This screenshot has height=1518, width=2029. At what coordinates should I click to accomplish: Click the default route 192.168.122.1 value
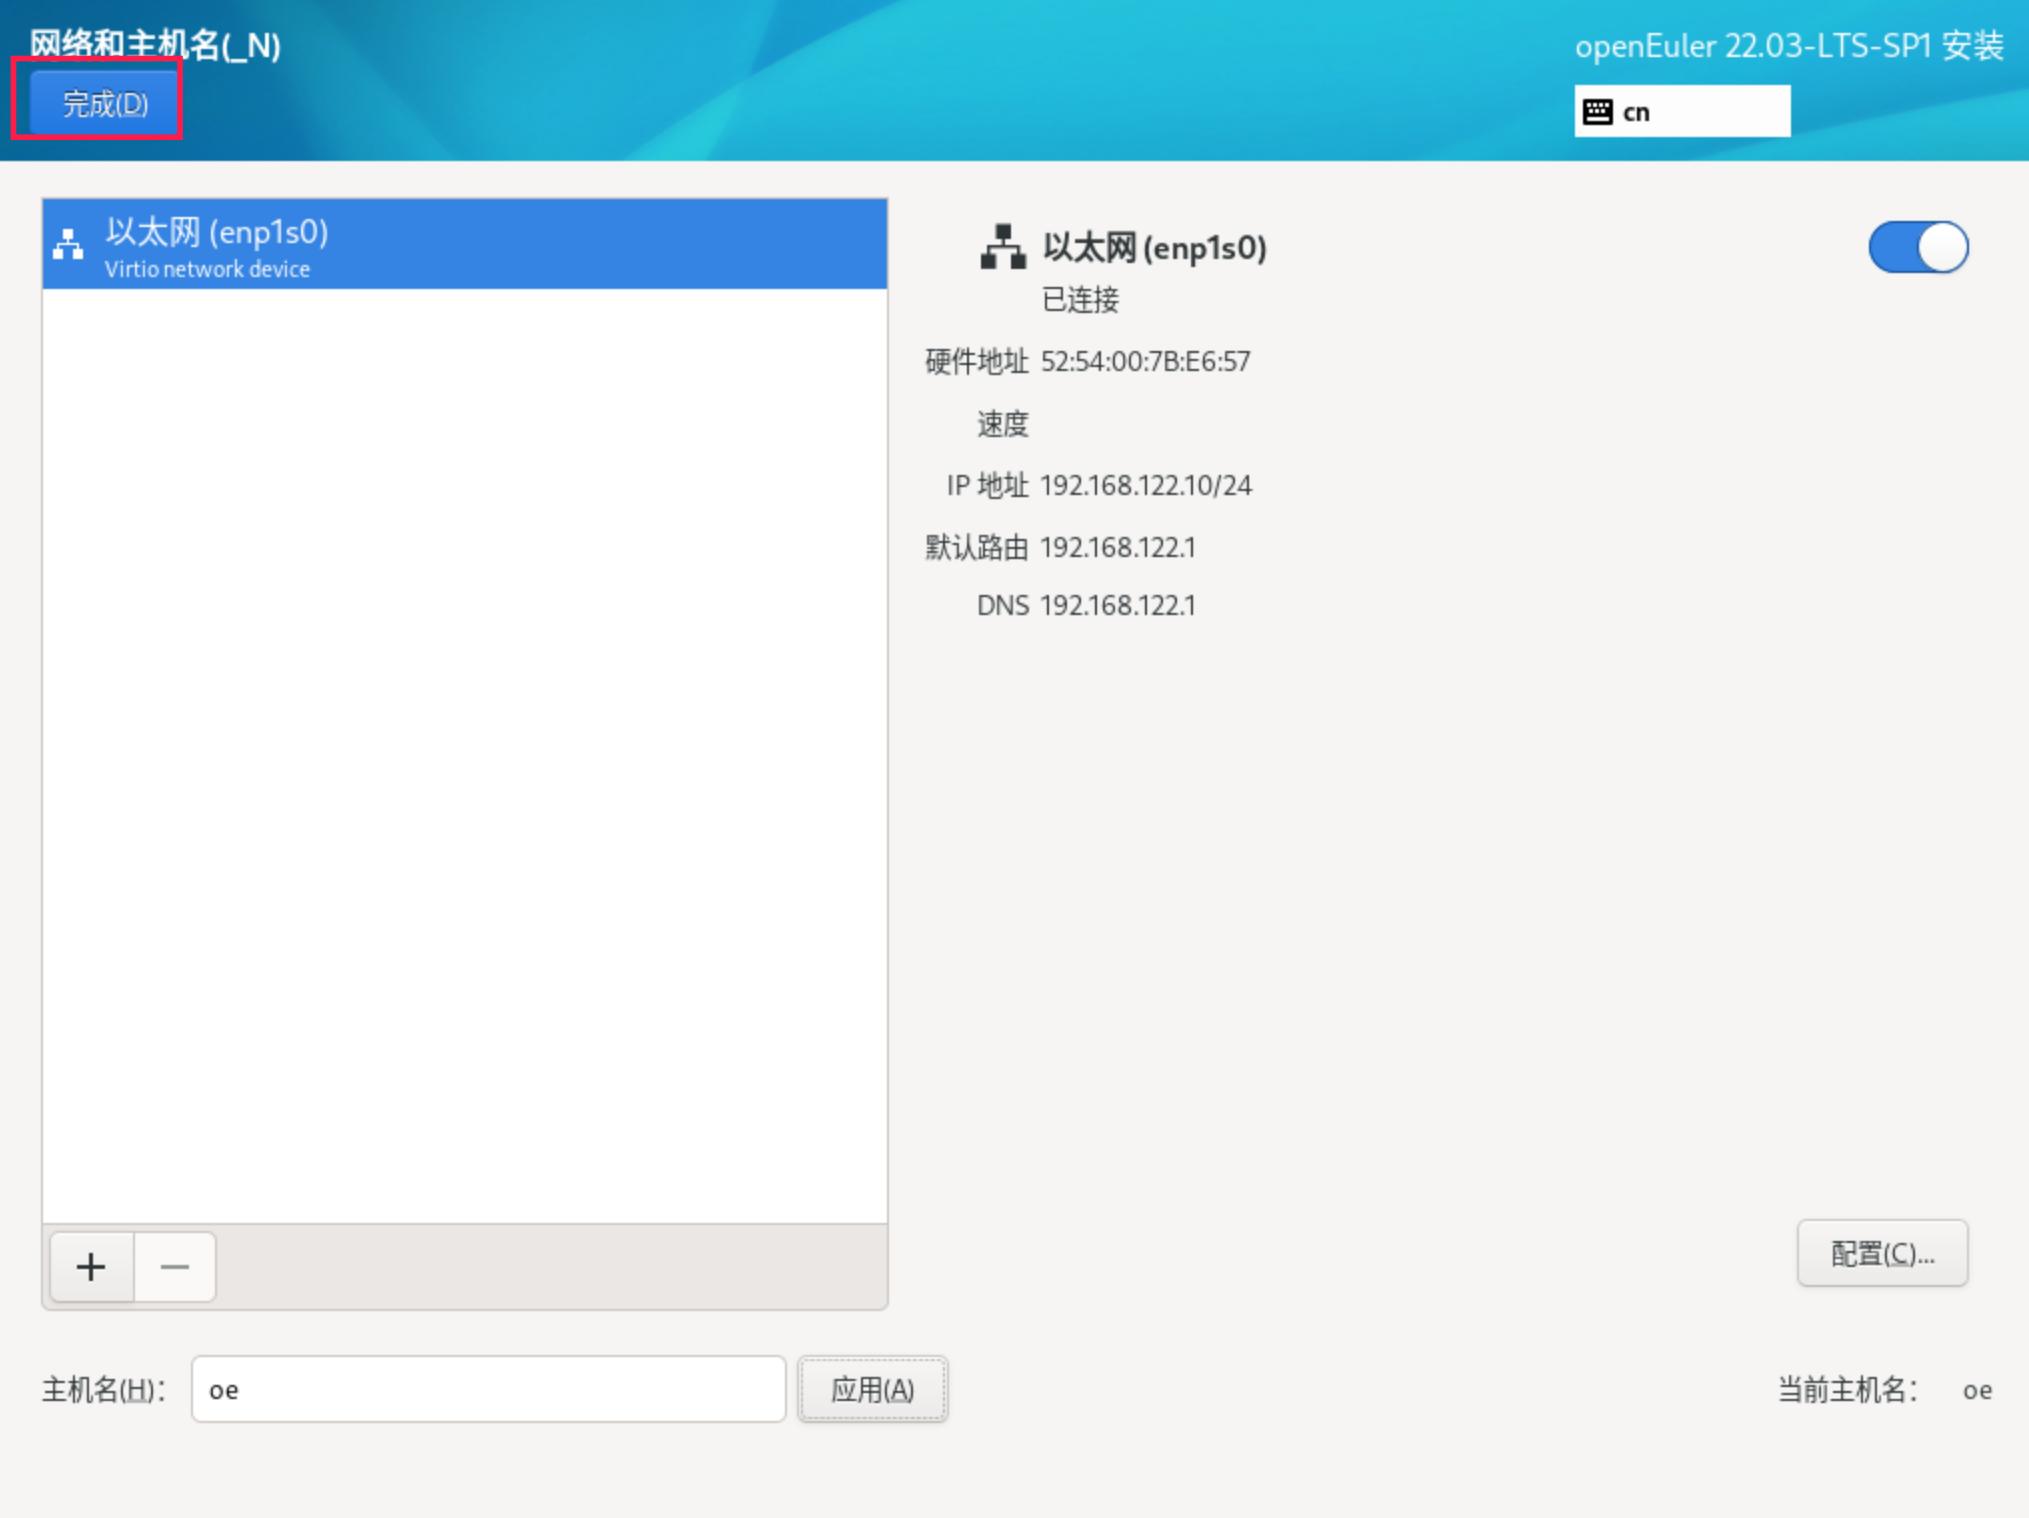click(1118, 548)
